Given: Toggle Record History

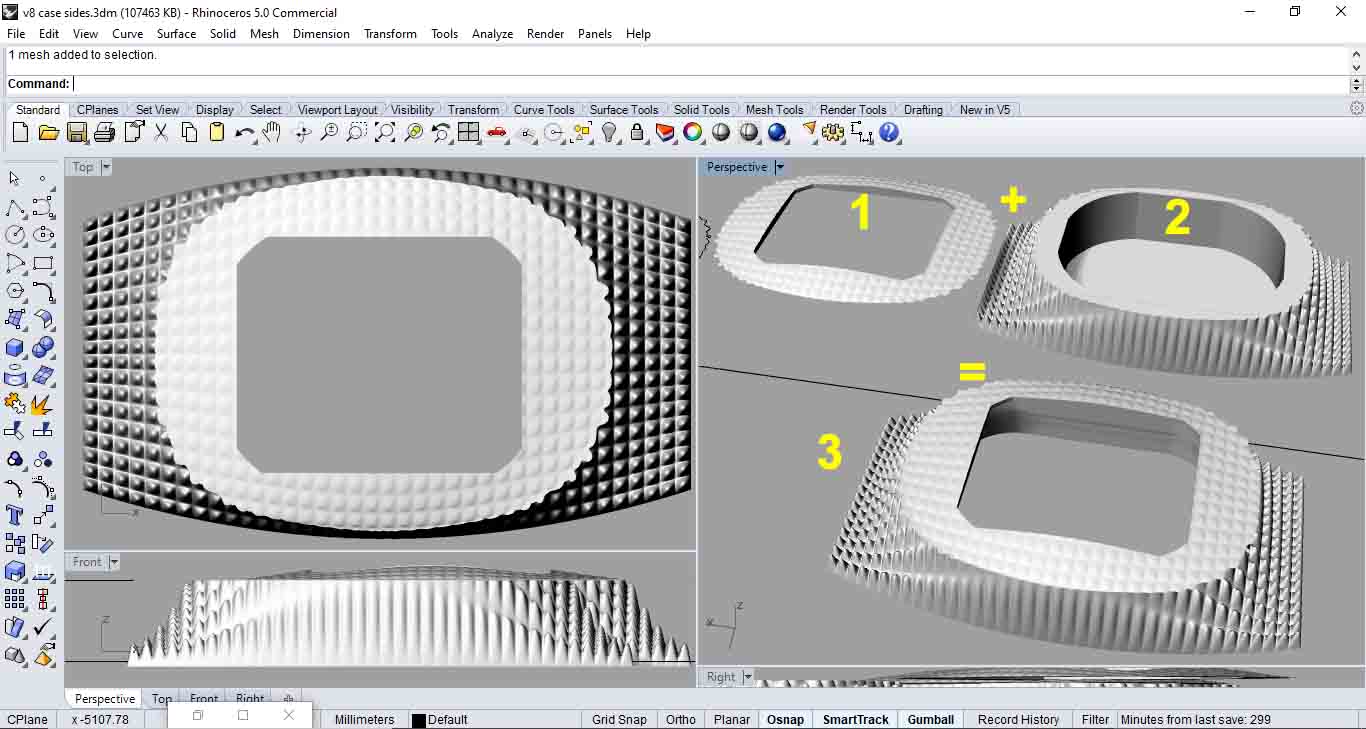Looking at the screenshot, I should (1019, 719).
